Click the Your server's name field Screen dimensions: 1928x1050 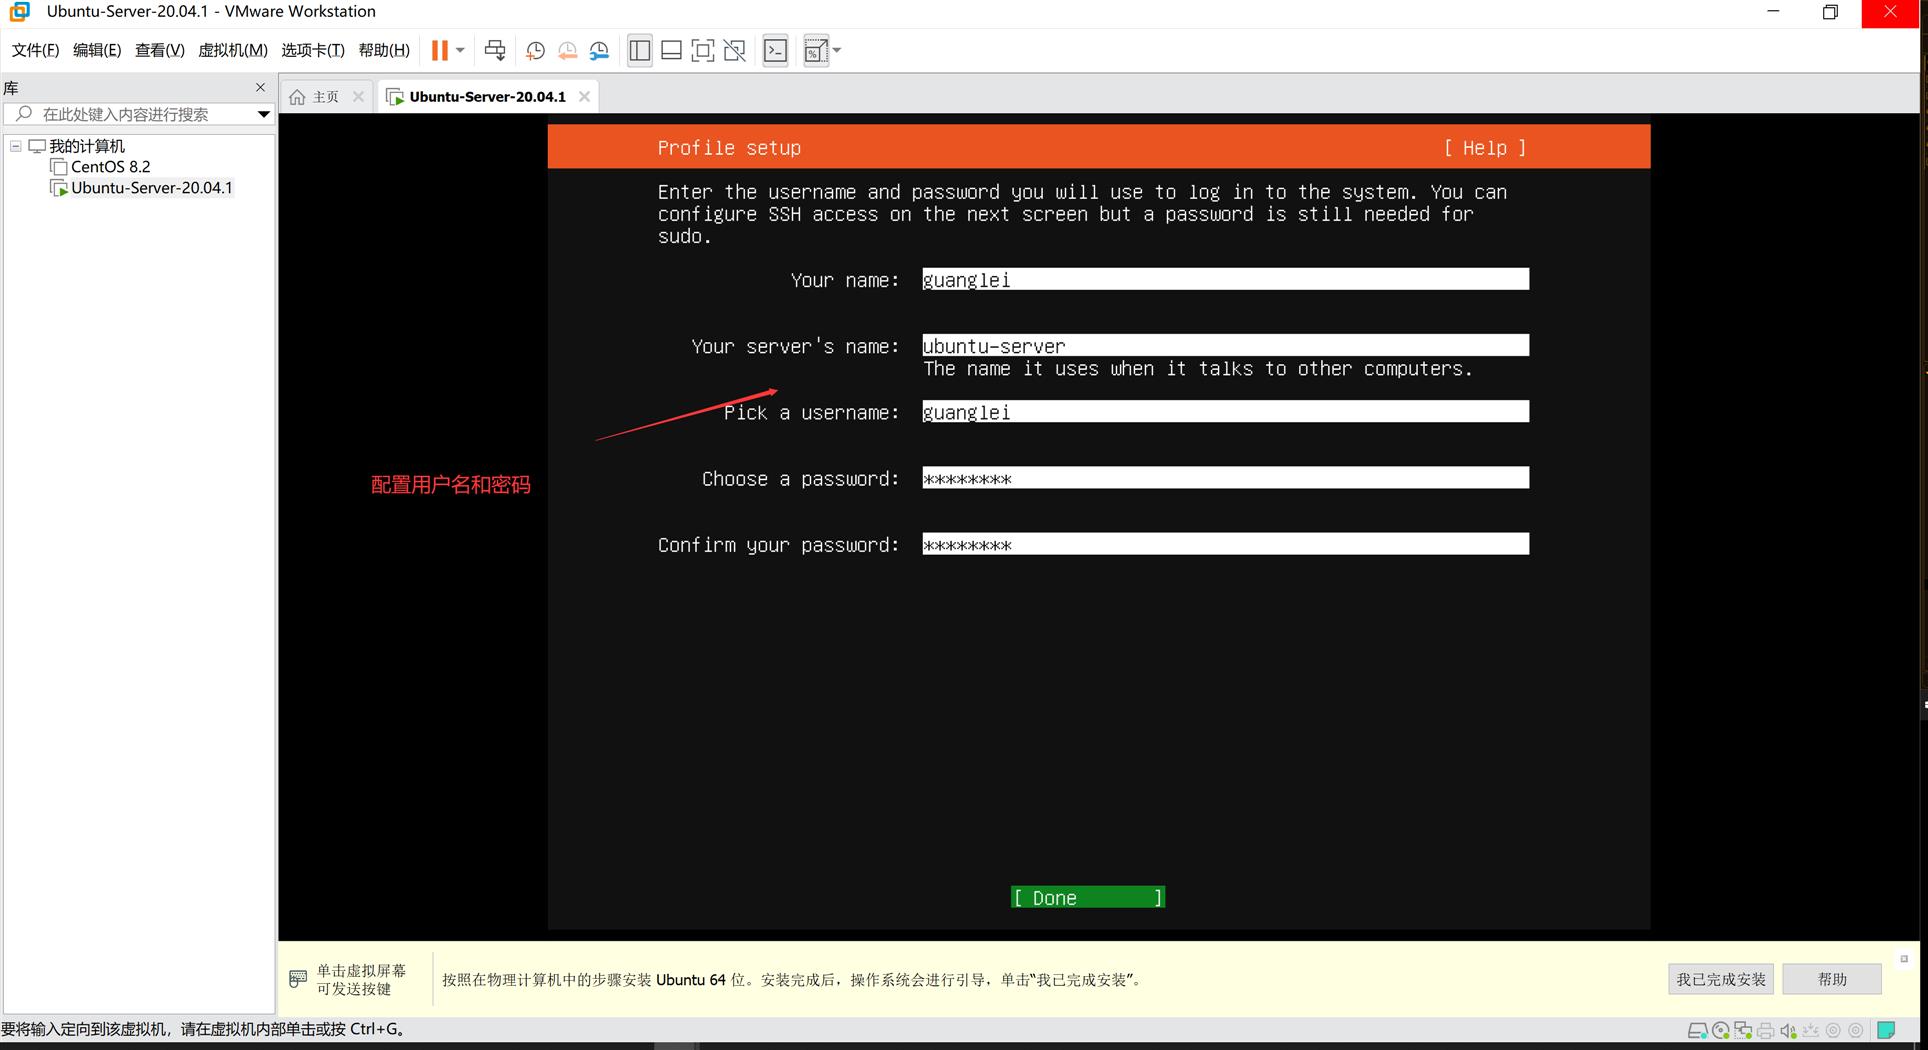click(x=1225, y=345)
